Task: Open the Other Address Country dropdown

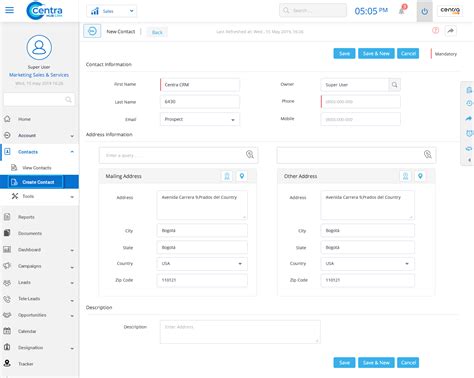Action: [368, 264]
